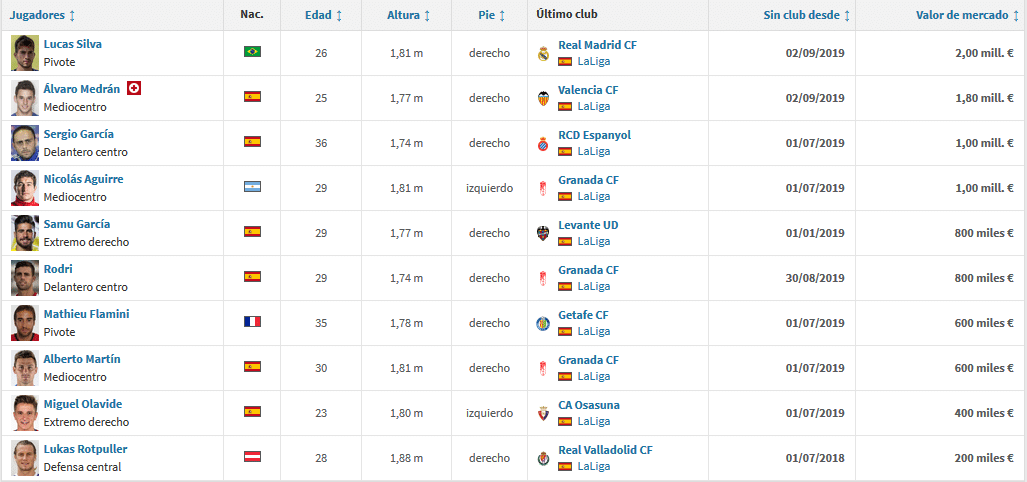Viewport: 1027px width, 482px height.
Task: Open LaLiga link under Levante UD
Action: point(593,241)
